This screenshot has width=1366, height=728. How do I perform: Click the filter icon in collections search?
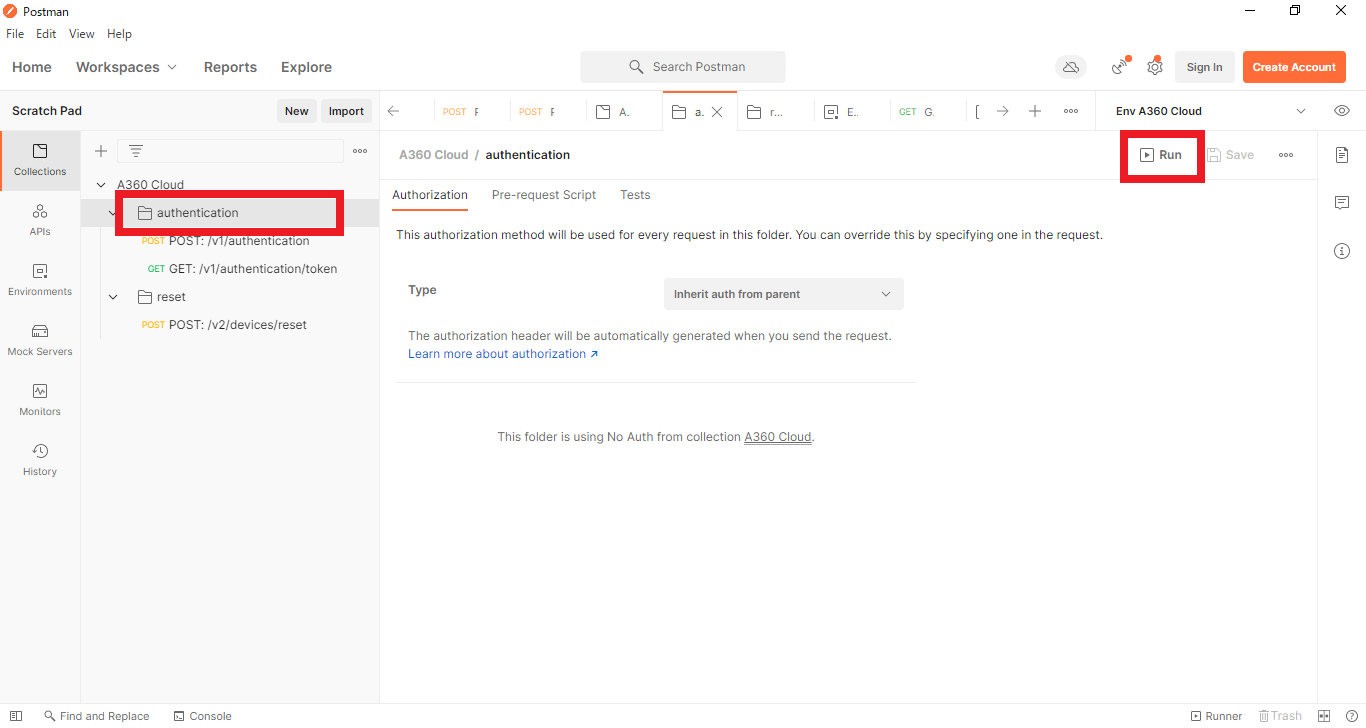pyautogui.click(x=136, y=151)
